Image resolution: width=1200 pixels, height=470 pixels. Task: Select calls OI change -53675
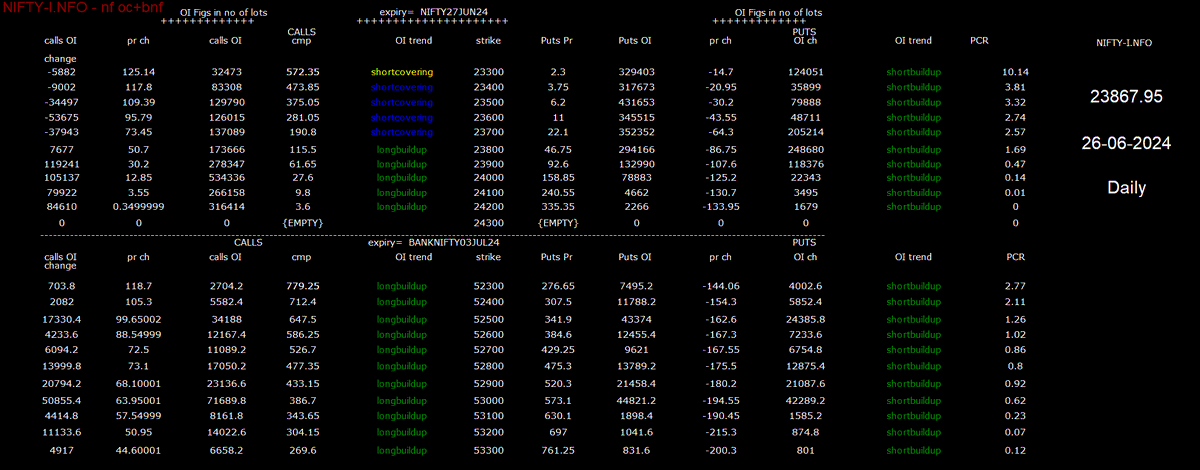[61, 117]
